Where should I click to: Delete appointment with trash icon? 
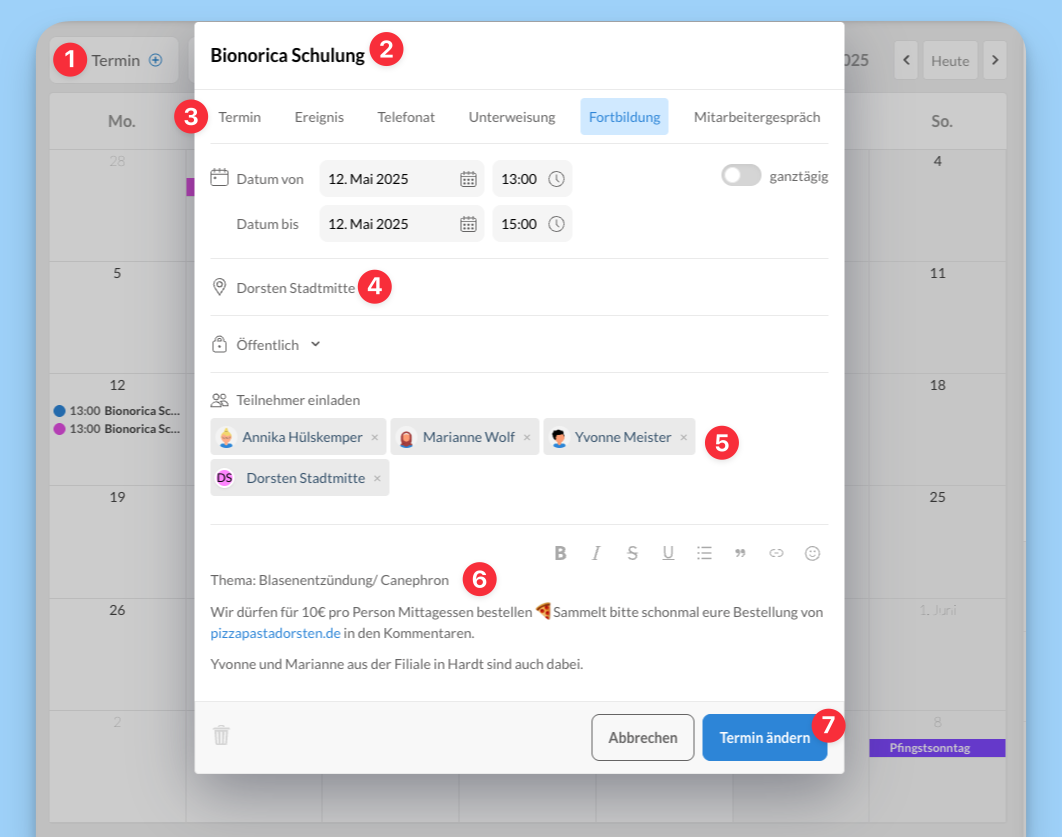221,736
